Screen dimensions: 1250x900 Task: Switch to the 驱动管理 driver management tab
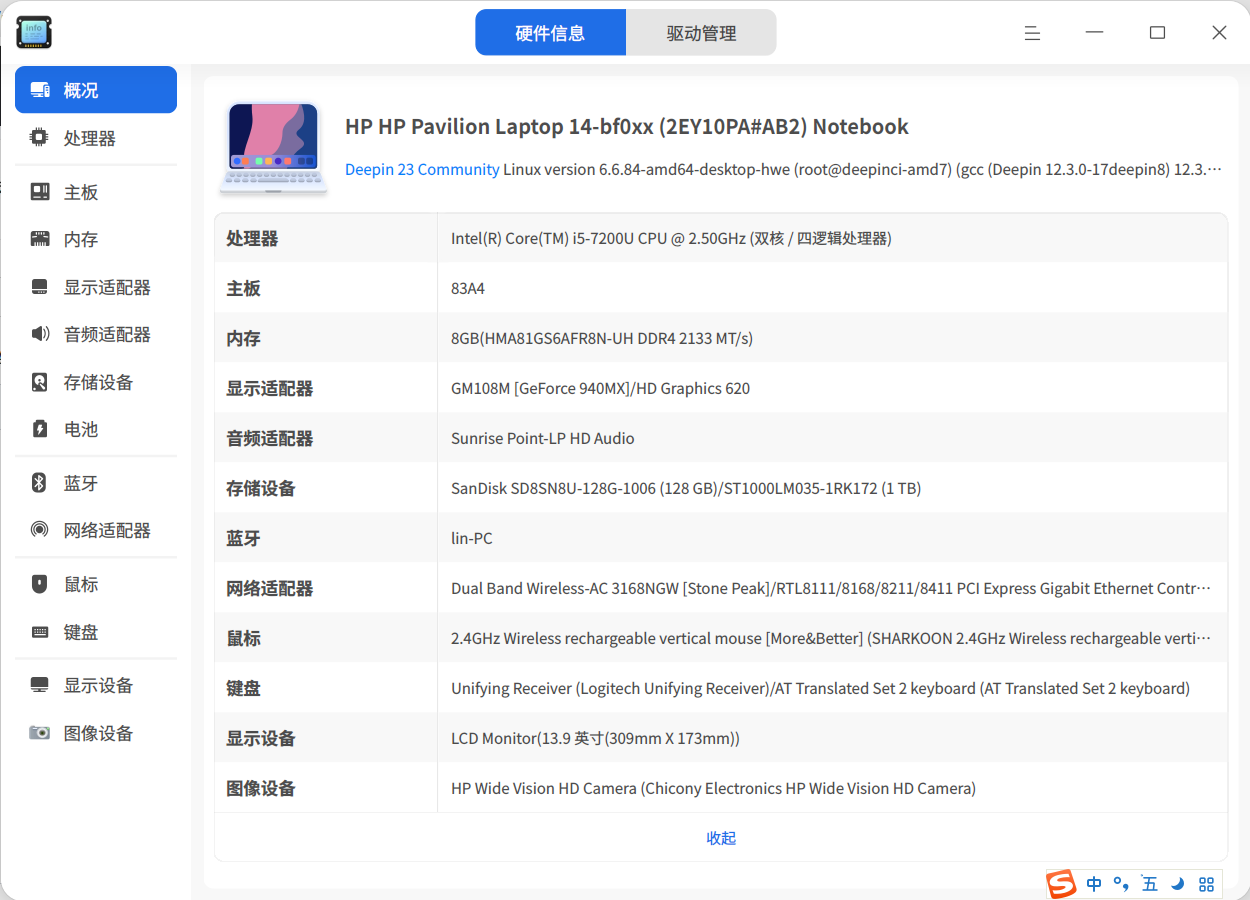[702, 33]
